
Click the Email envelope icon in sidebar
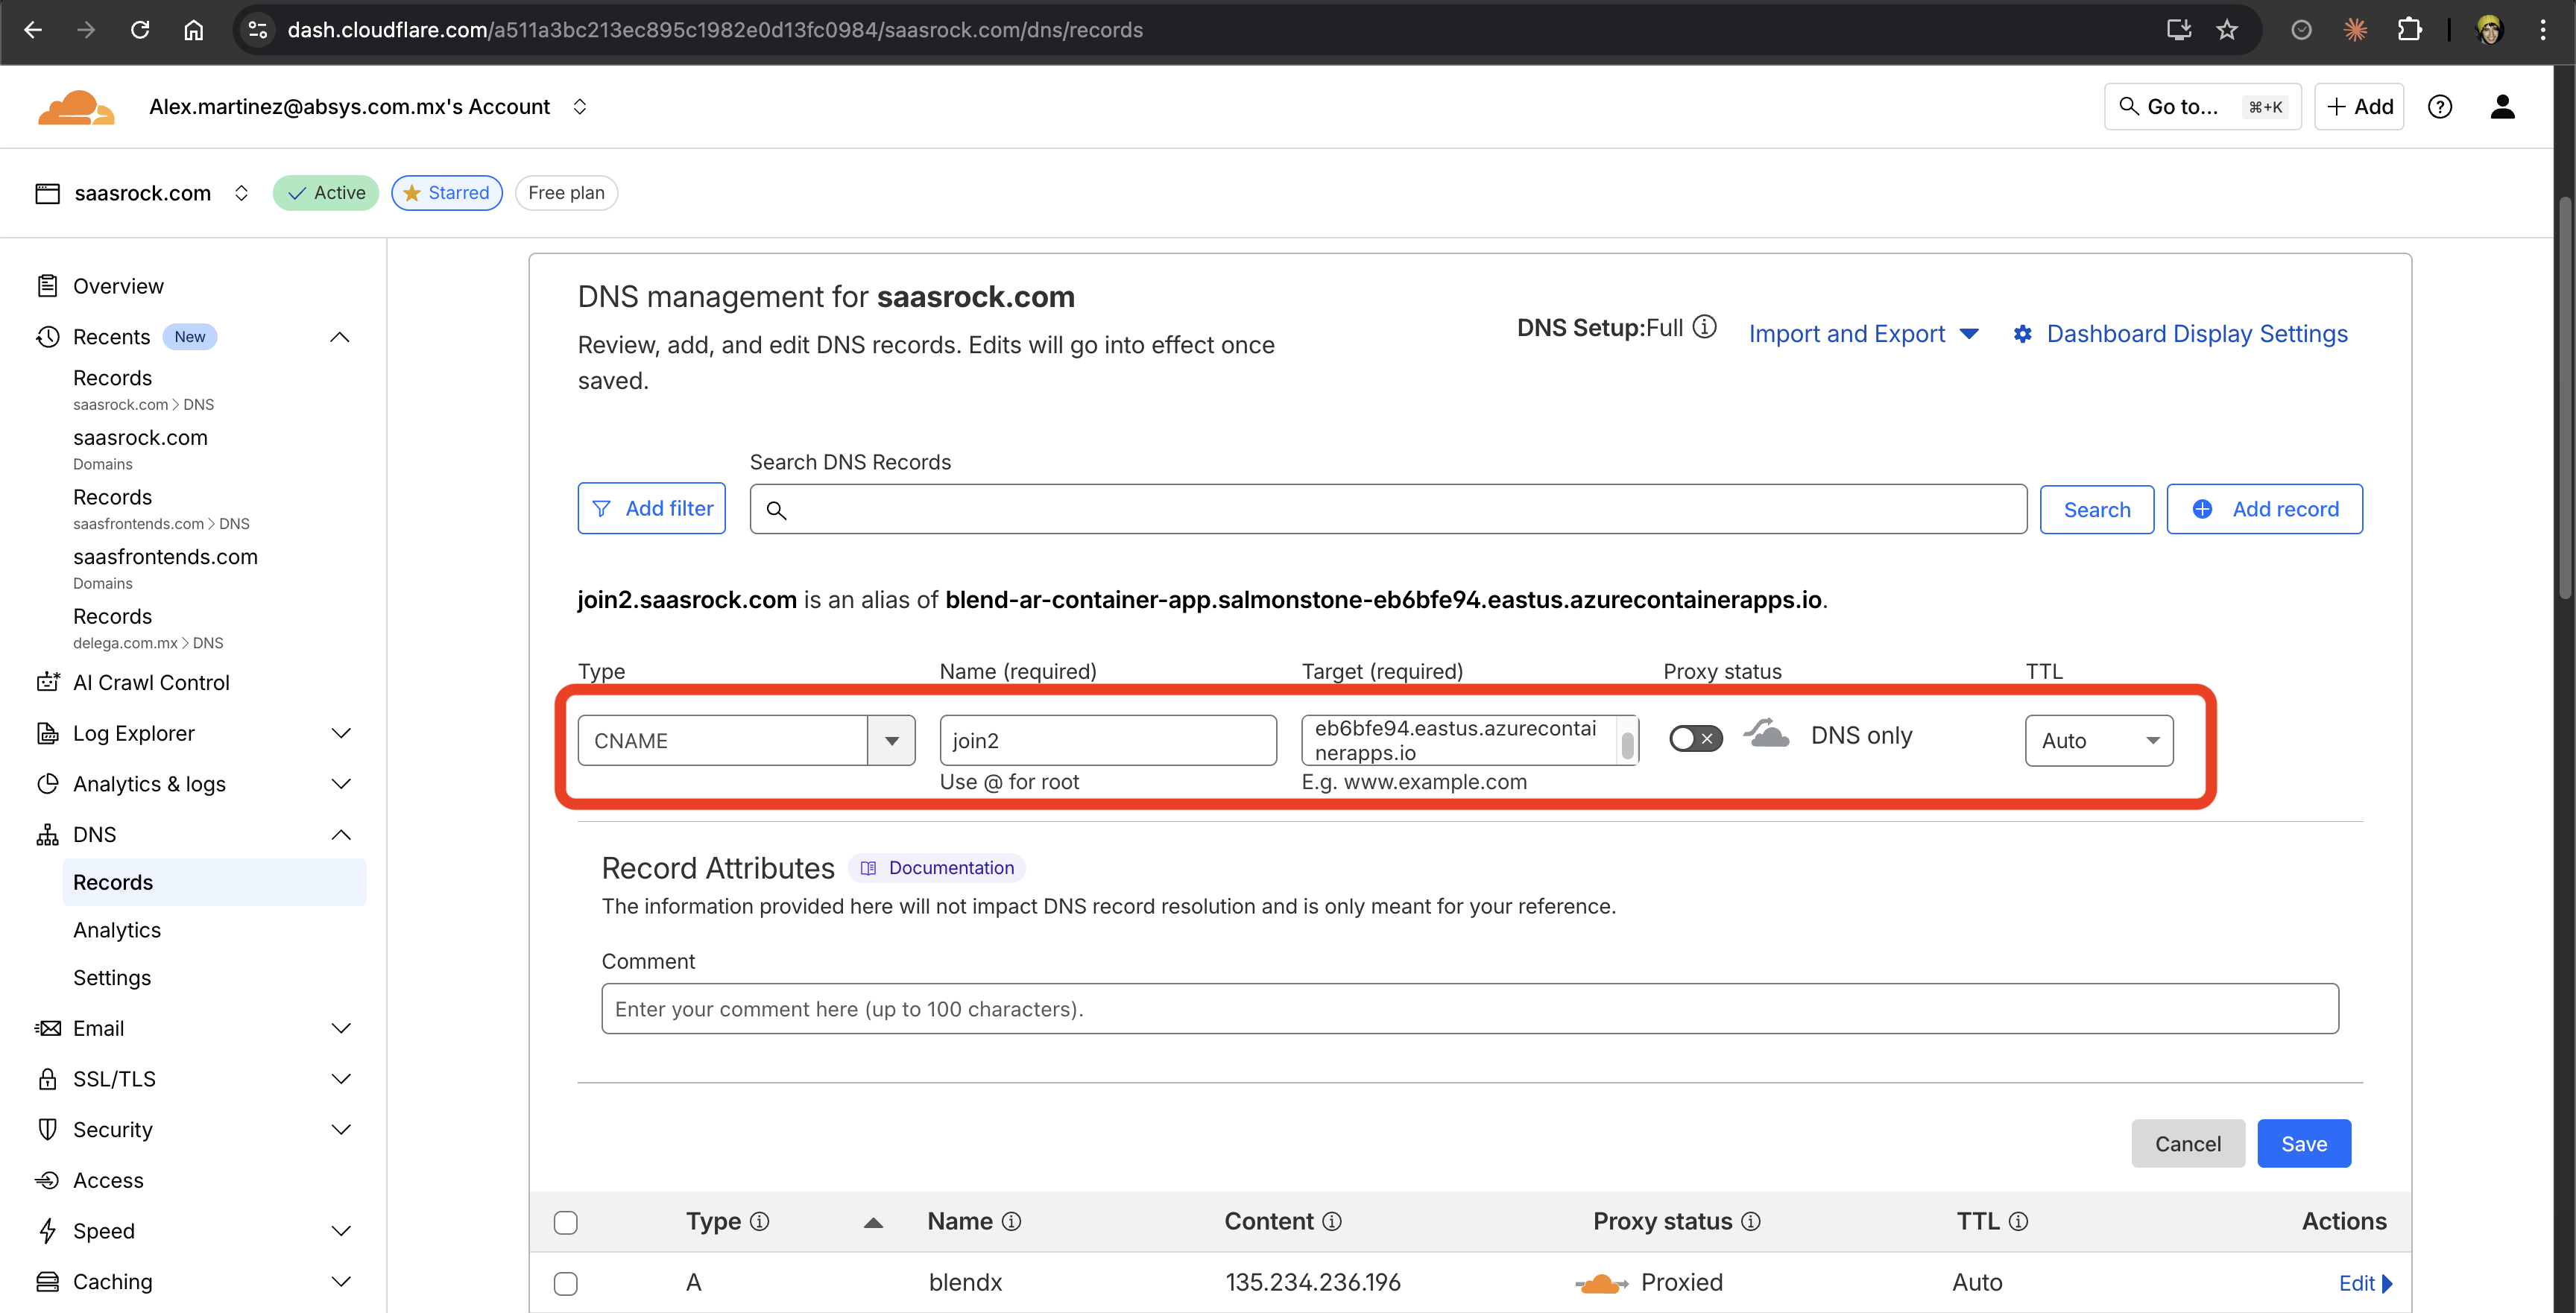click(x=48, y=1028)
